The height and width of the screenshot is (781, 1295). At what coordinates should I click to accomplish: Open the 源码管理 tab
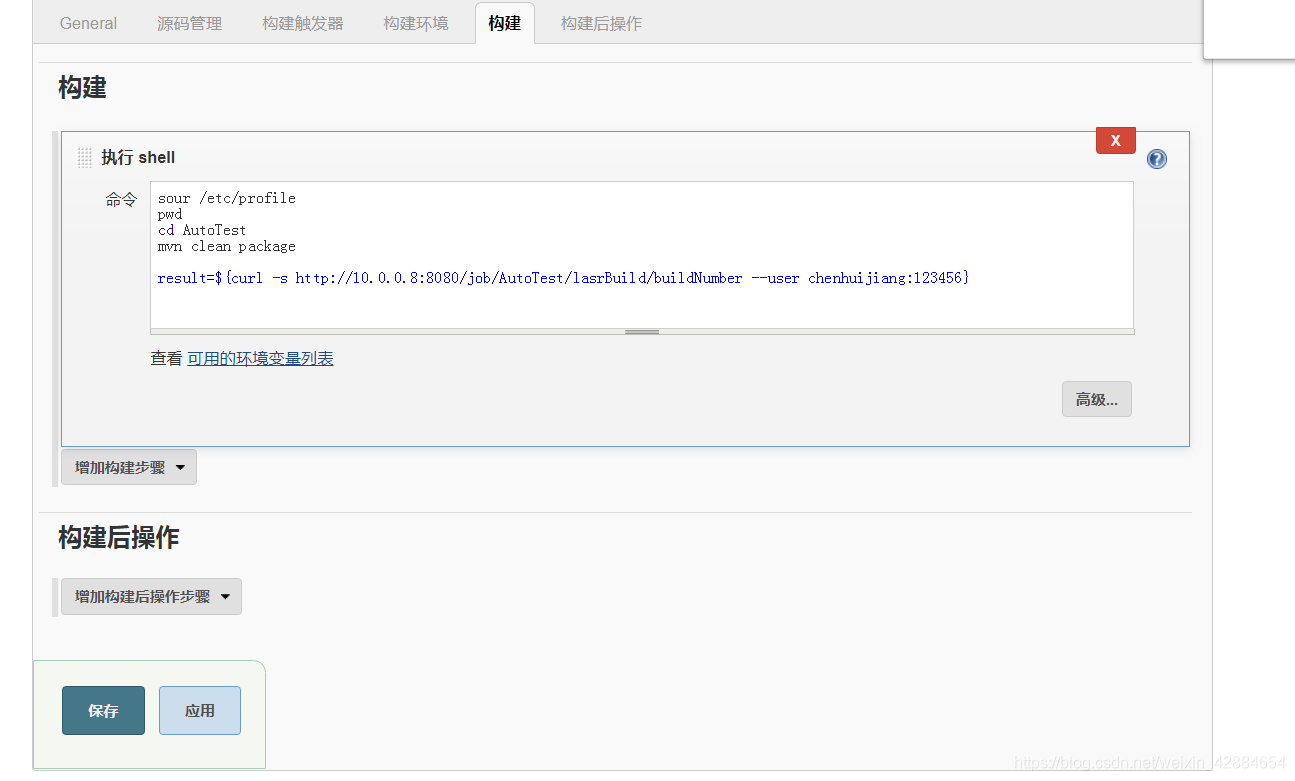190,23
